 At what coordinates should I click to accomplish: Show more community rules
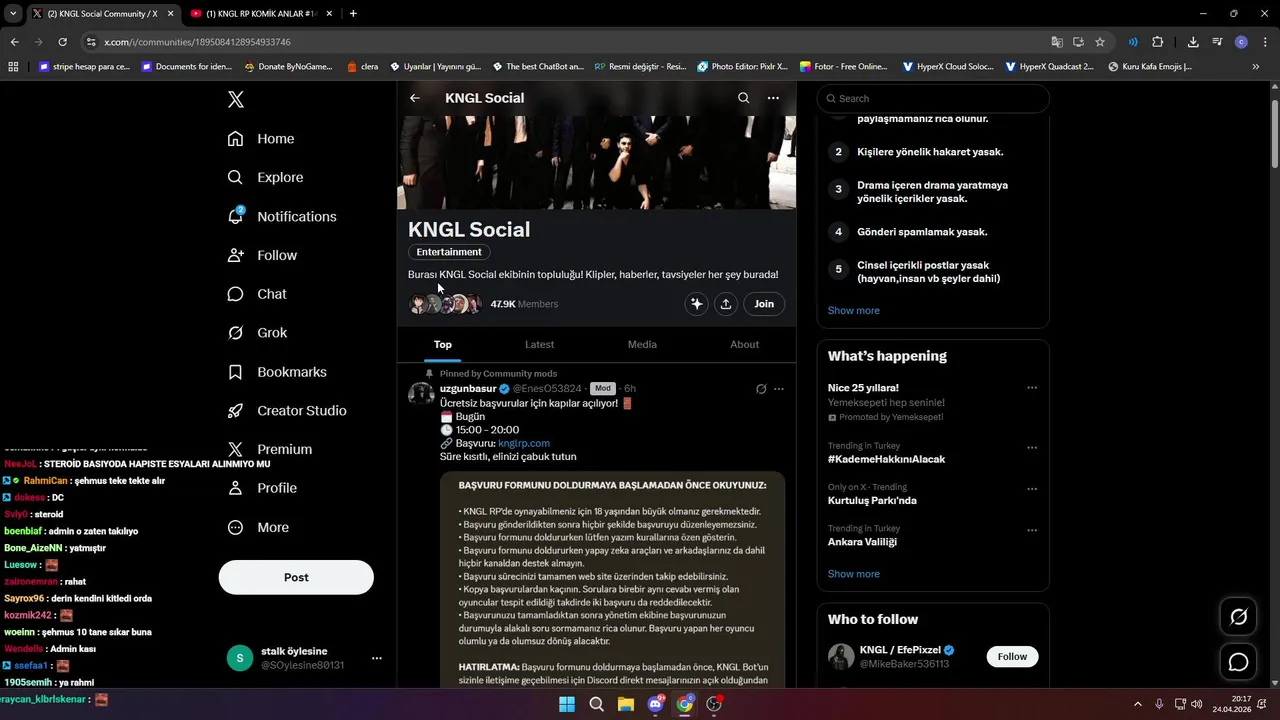click(x=854, y=310)
